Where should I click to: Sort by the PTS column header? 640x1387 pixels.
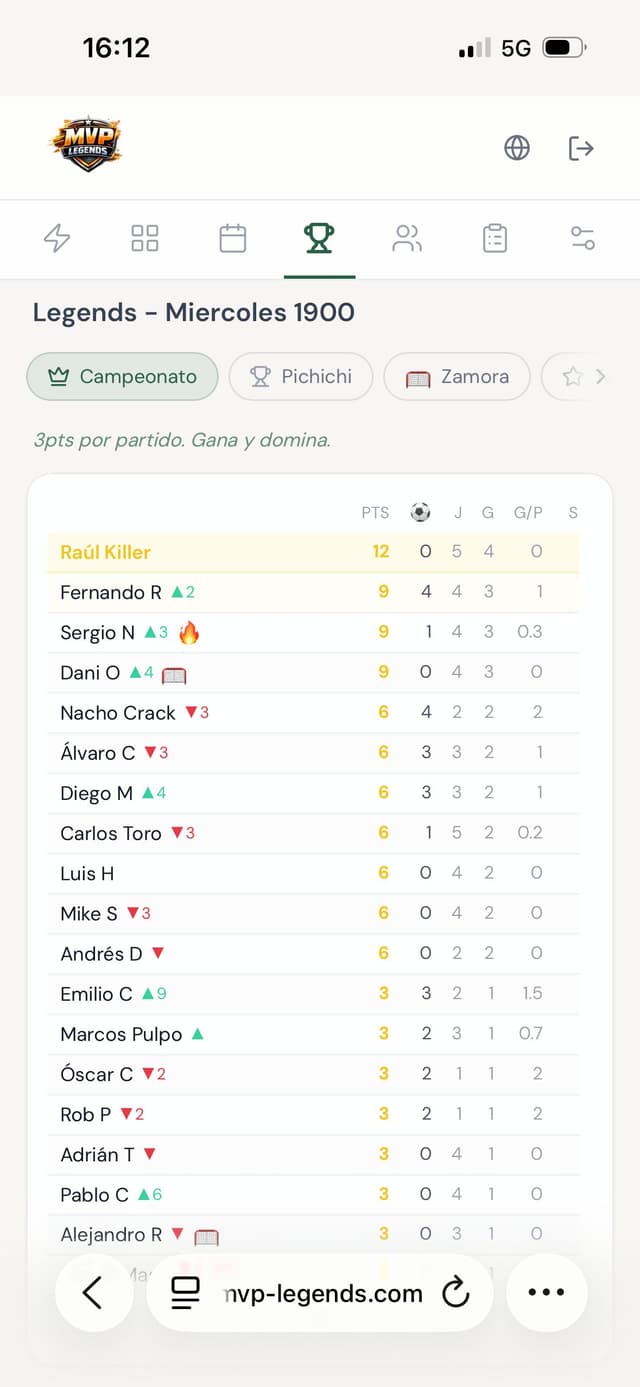(375, 513)
